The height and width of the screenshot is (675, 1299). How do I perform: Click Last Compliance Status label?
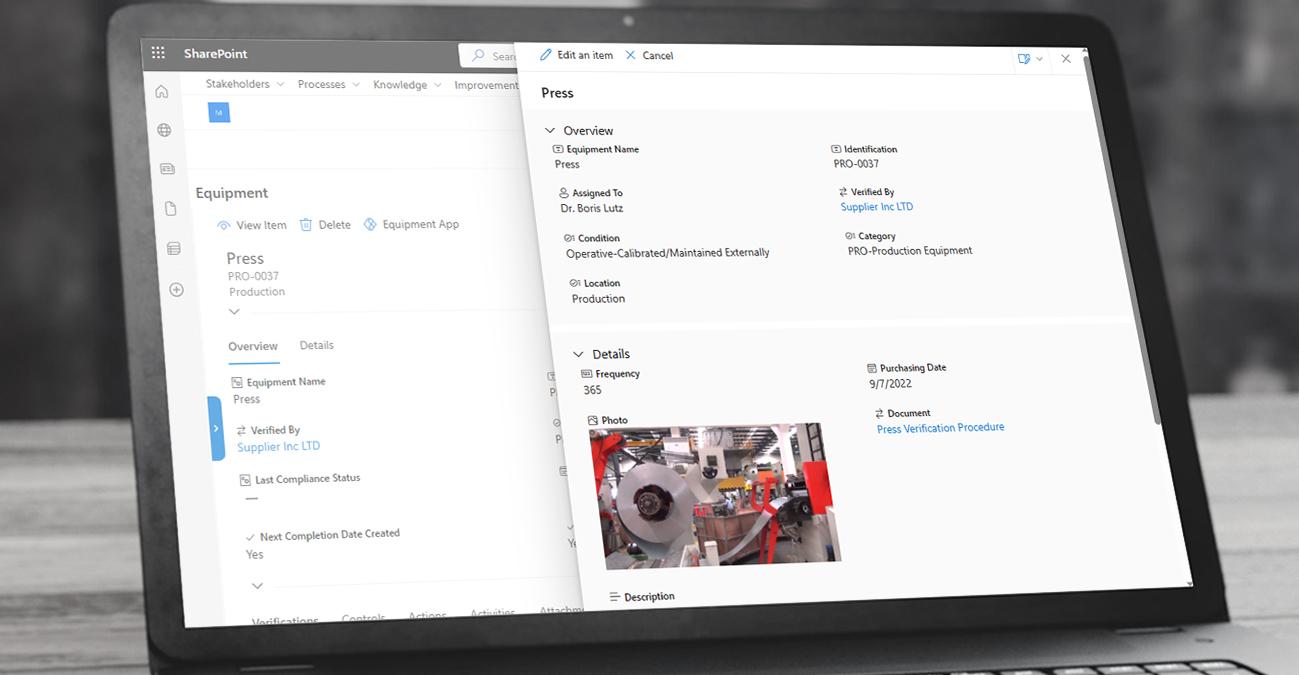(307, 479)
